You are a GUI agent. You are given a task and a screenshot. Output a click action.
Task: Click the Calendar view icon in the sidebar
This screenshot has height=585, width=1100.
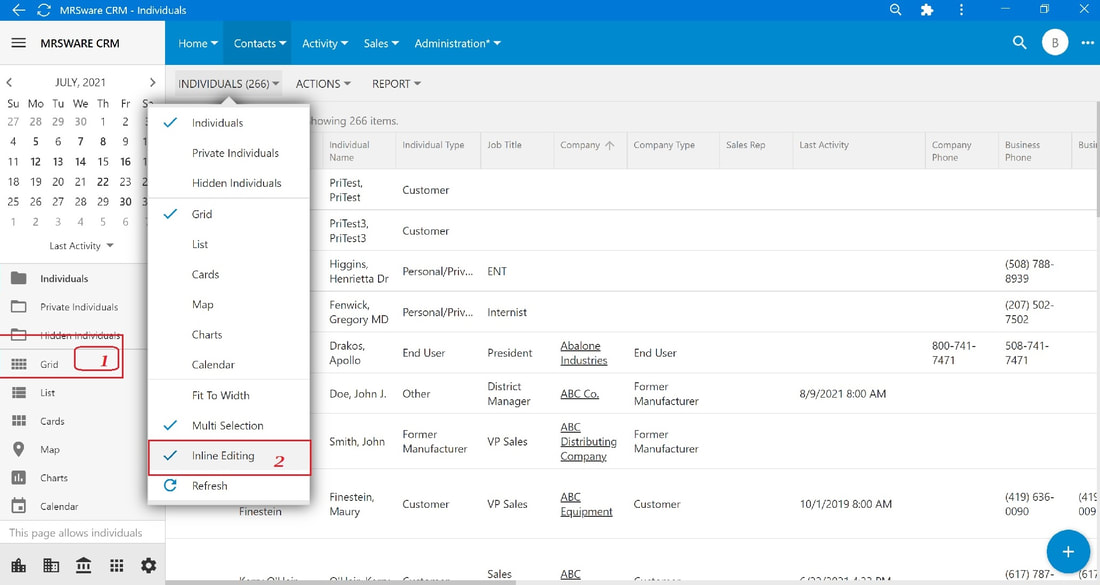pyautogui.click(x=19, y=506)
